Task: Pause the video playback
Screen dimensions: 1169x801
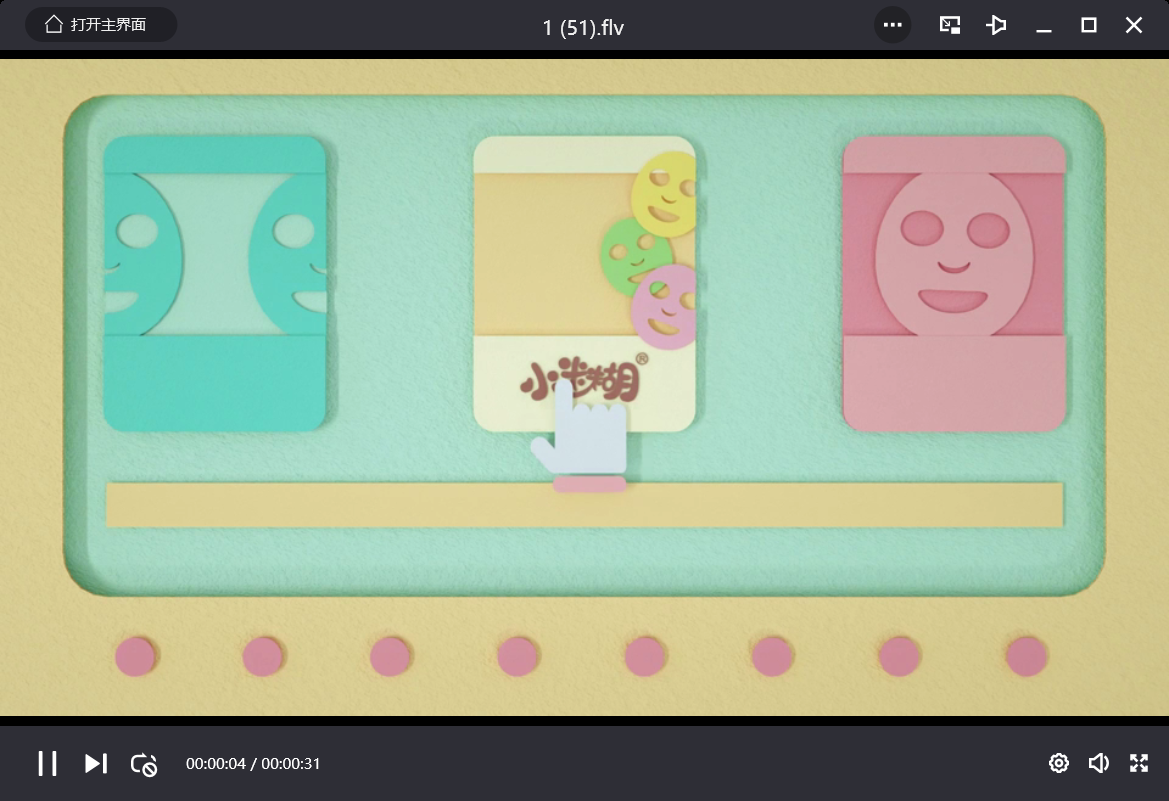Action: point(48,763)
